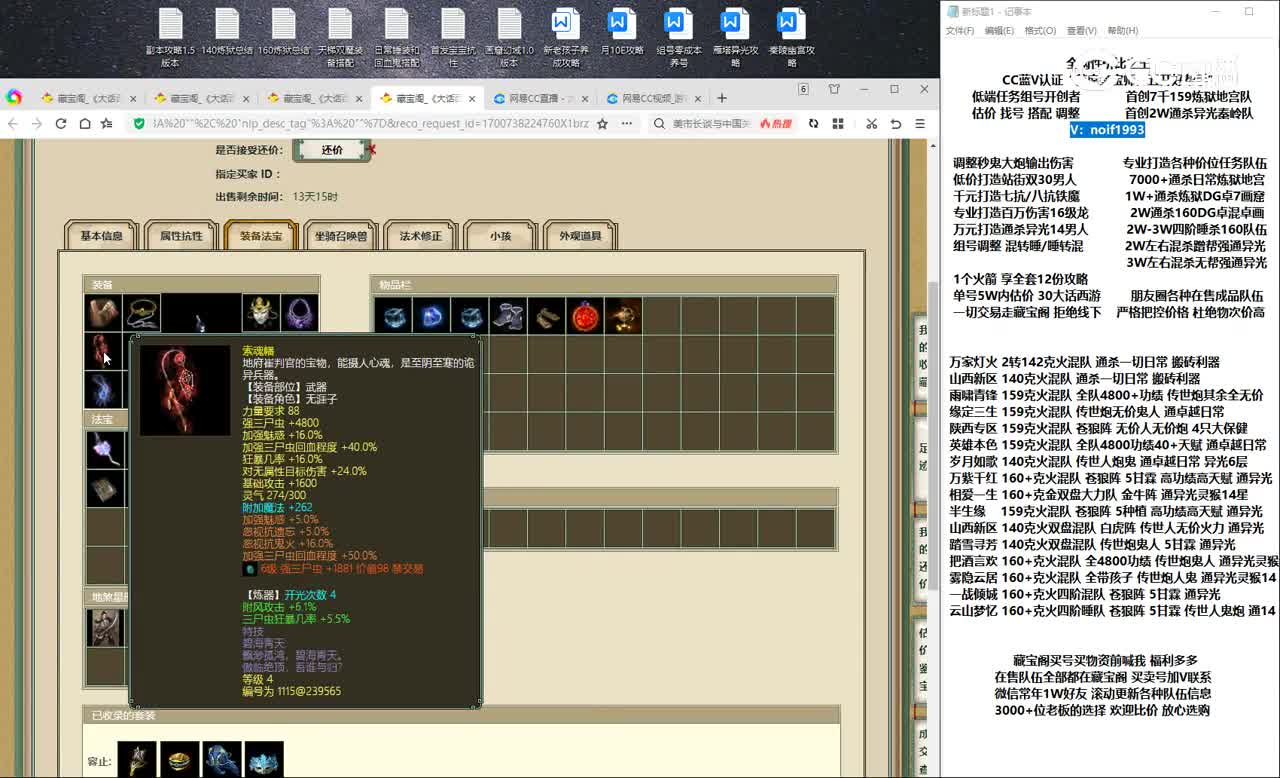Viewport: 1280px width, 778px height.
Task: Click the 还价 bargain button
Action: click(332, 150)
